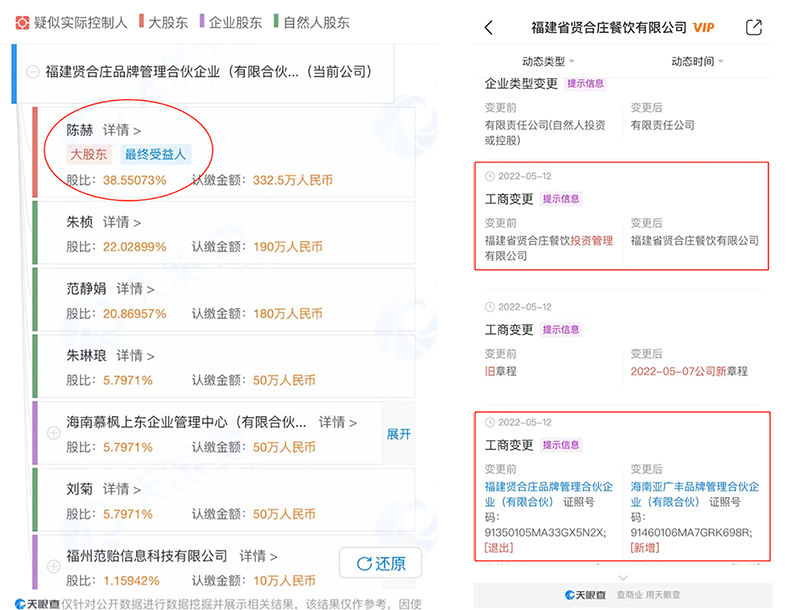The height and width of the screenshot is (610, 800).
Task: Click the 企业类型变更 heading
Action: point(521,84)
